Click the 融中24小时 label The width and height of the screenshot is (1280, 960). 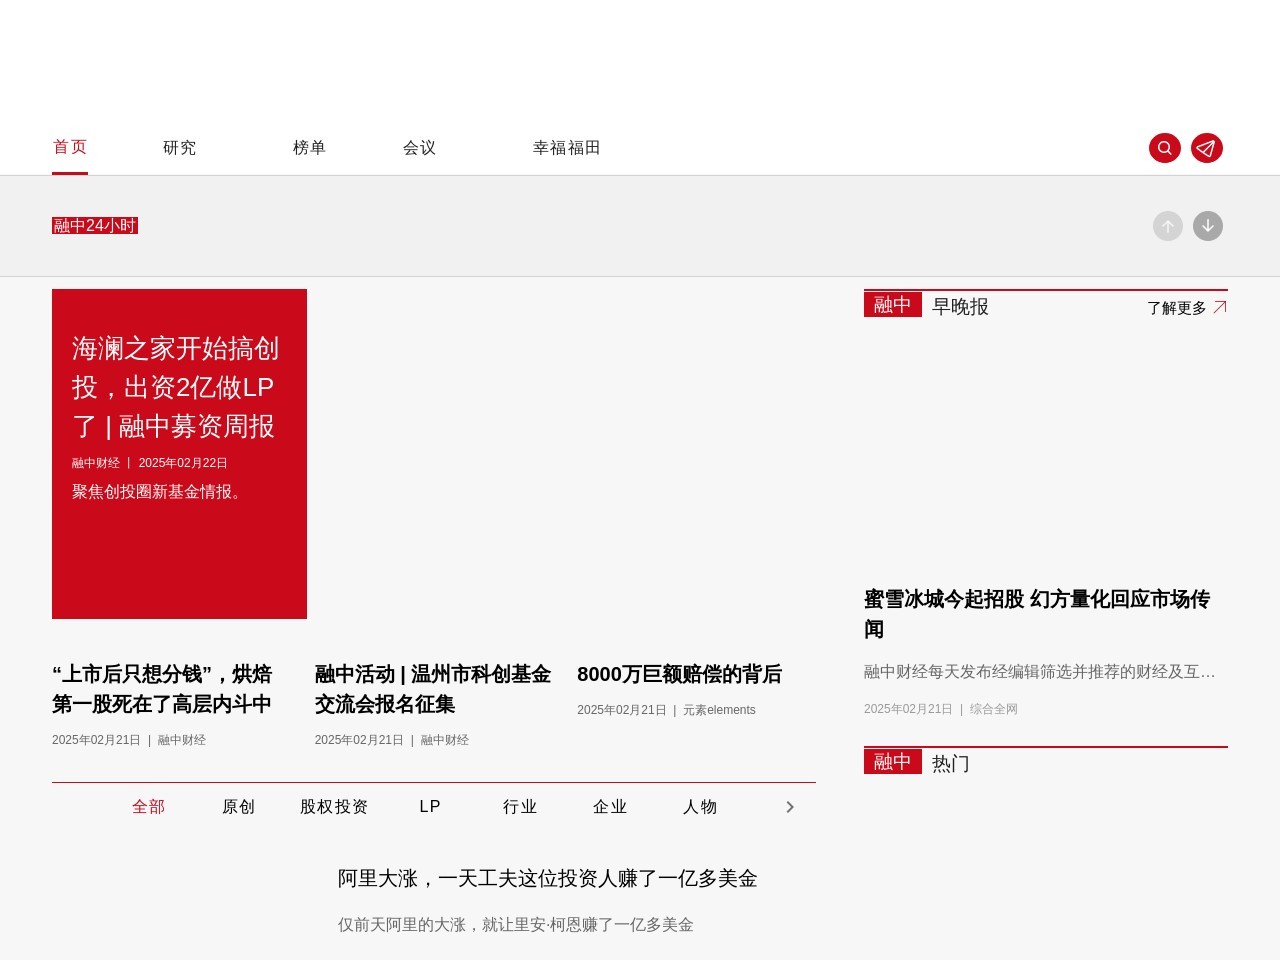(95, 226)
